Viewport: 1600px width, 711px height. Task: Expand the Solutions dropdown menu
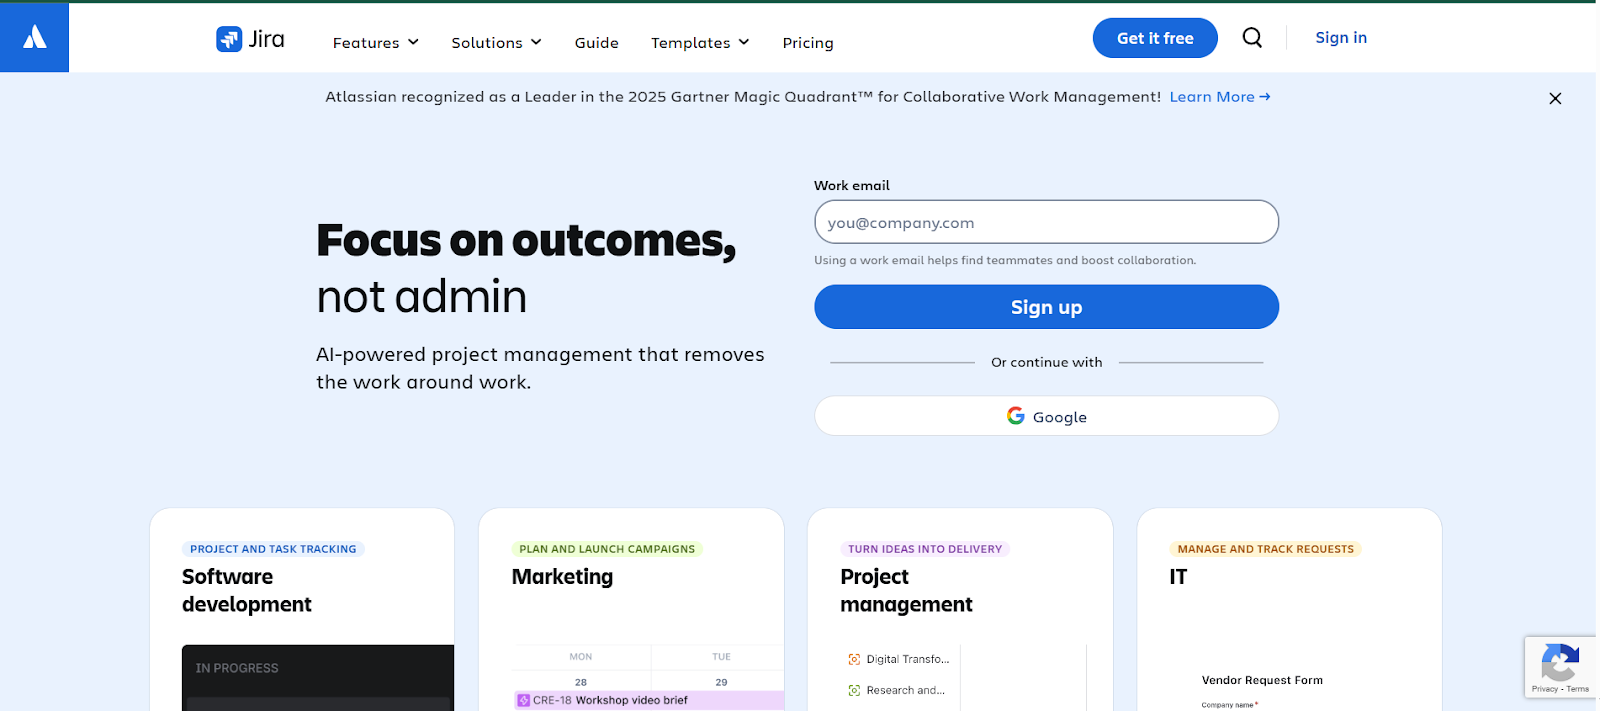496,43
